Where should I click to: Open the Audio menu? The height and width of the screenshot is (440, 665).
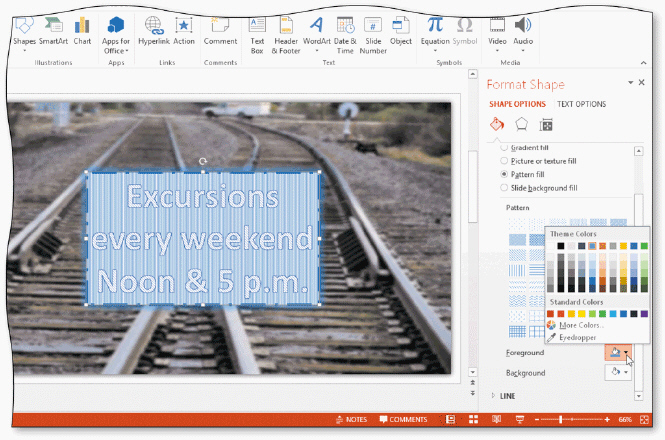click(x=523, y=34)
